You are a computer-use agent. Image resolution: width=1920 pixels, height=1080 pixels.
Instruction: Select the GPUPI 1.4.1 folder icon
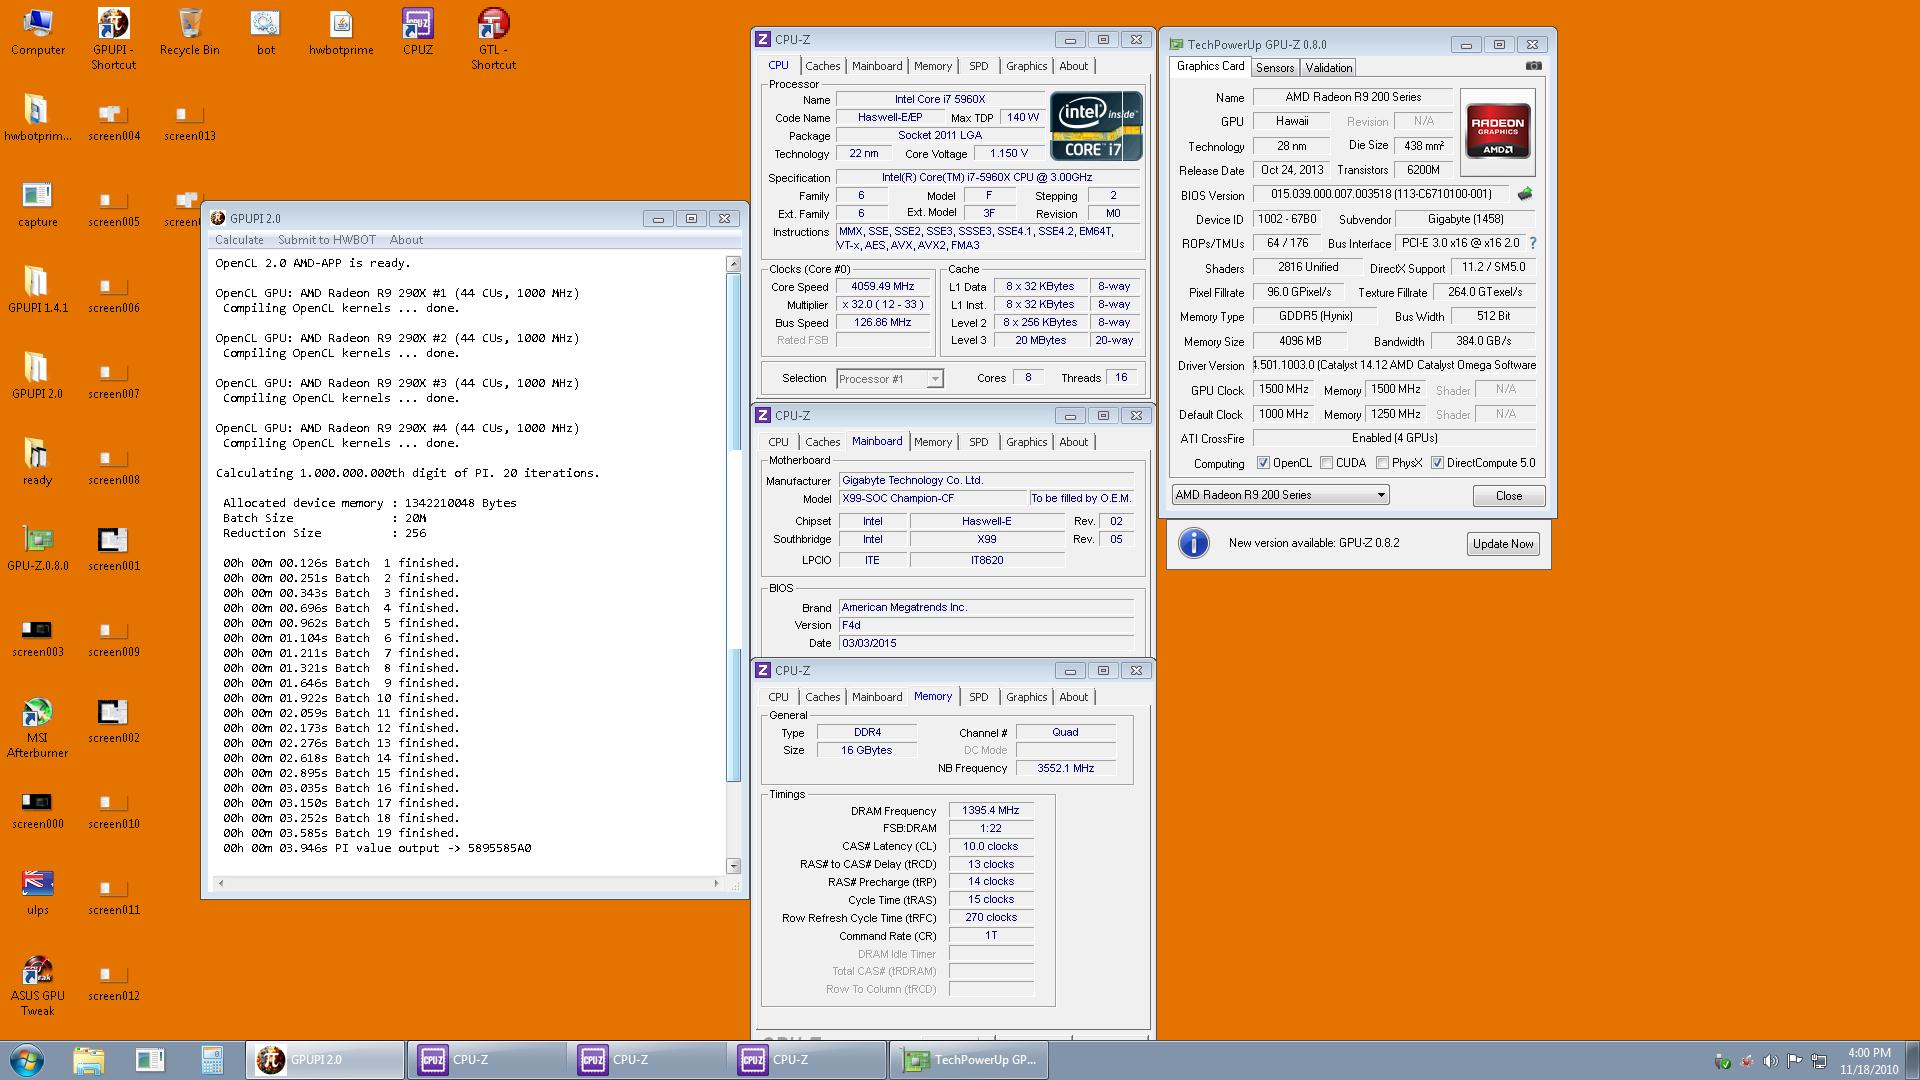[x=37, y=291]
